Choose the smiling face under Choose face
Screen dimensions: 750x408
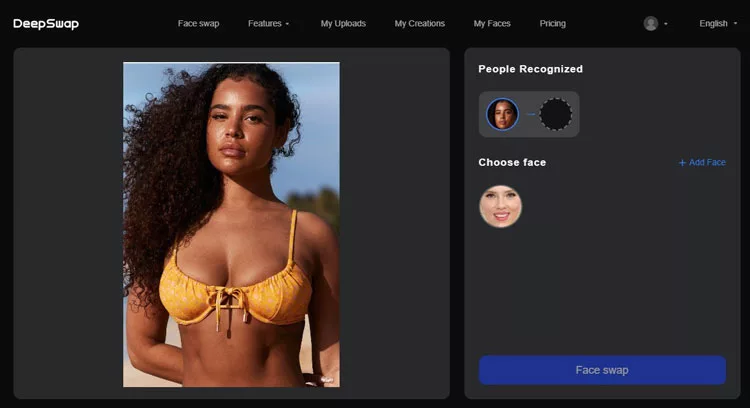(500, 206)
